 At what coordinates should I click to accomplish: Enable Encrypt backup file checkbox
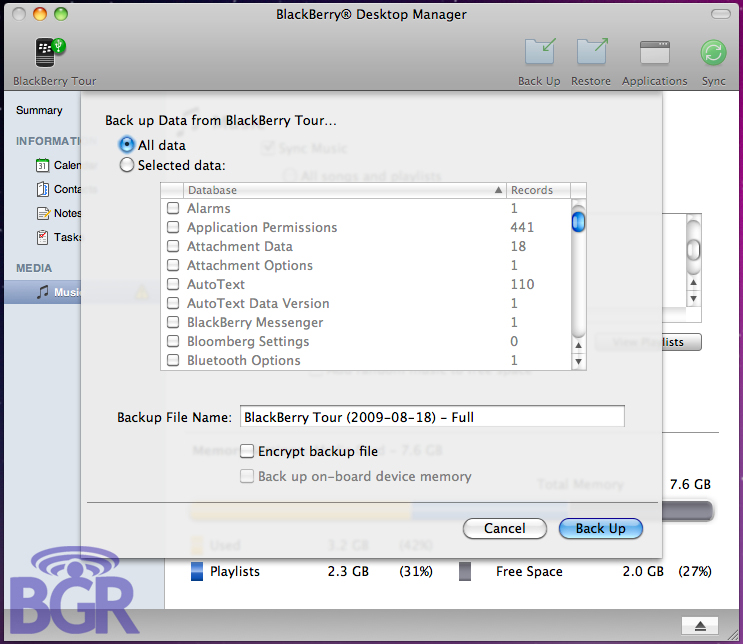click(247, 451)
